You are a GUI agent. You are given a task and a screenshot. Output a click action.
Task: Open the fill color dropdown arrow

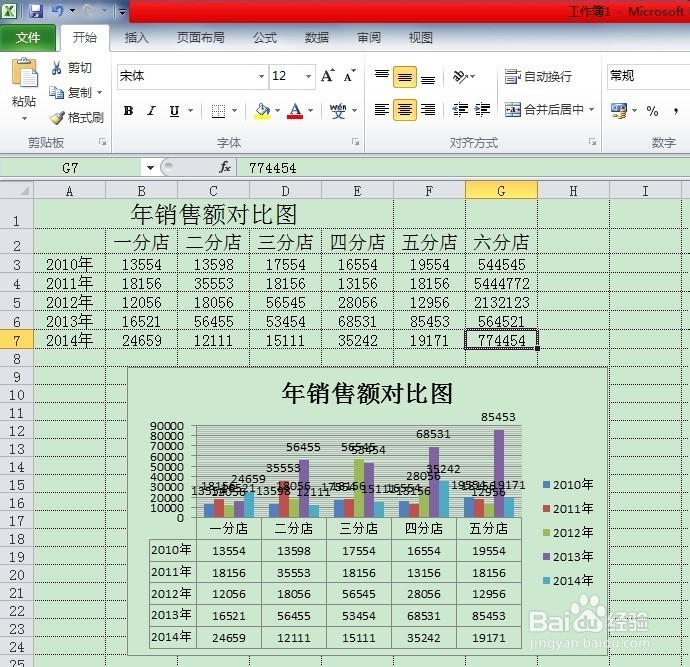[x=277, y=111]
